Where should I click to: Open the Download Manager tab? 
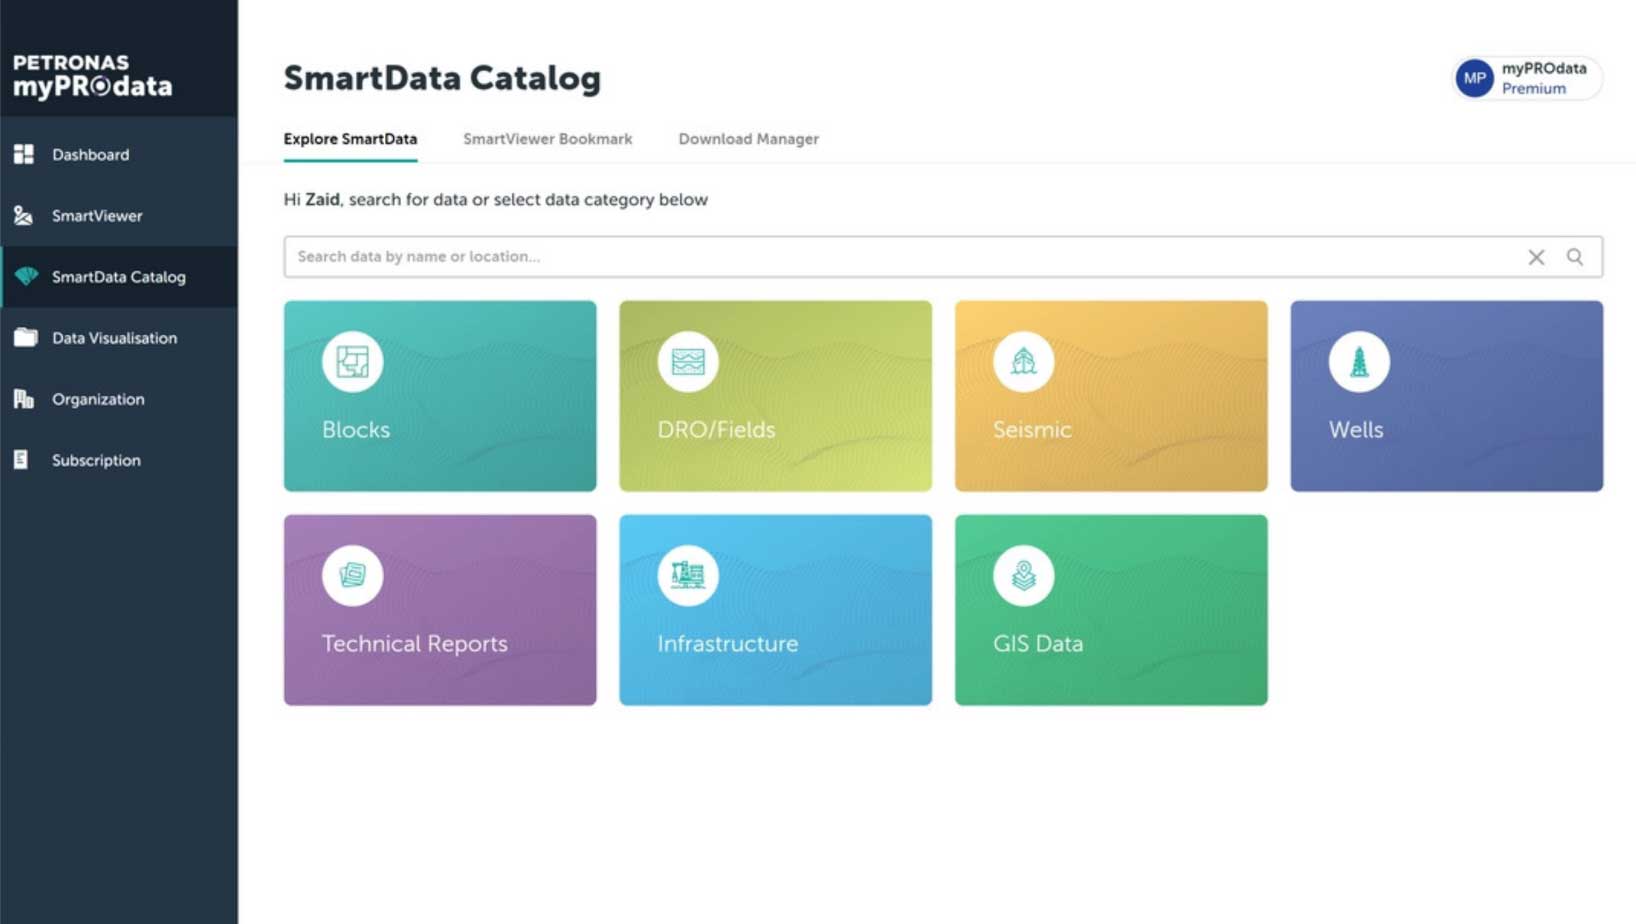click(x=748, y=139)
